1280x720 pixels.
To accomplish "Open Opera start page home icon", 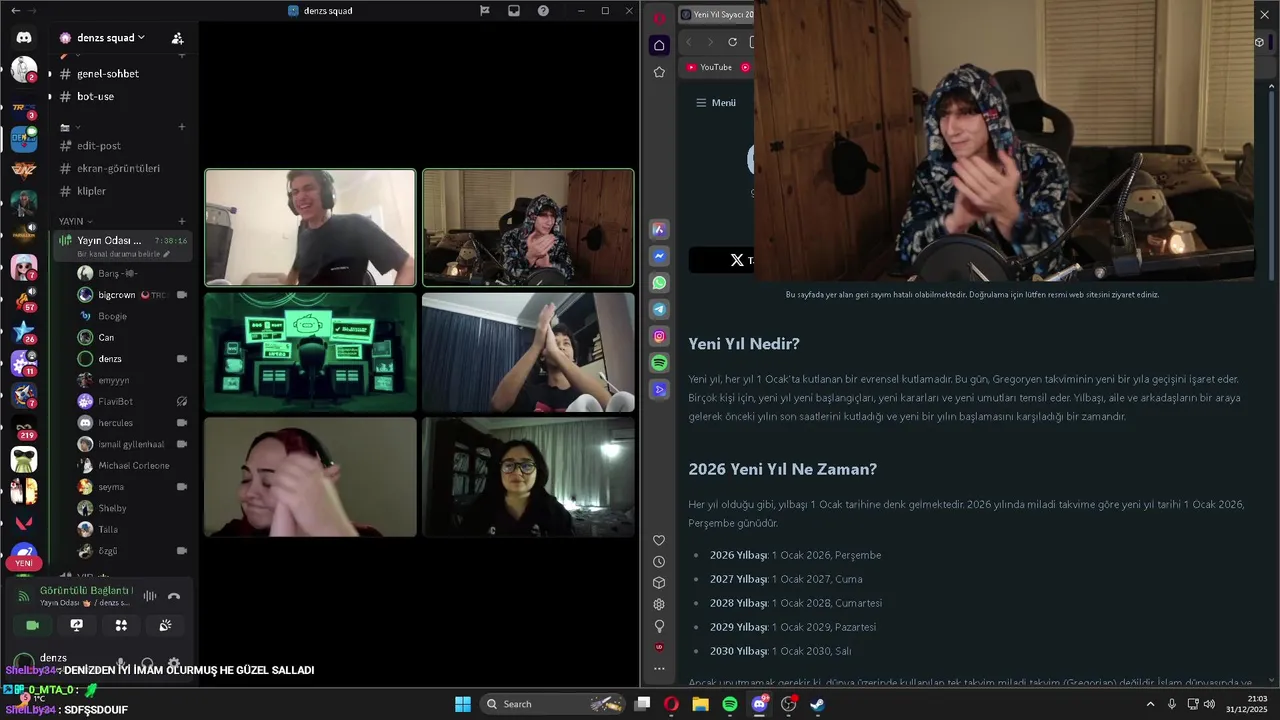I will click(659, 45).
